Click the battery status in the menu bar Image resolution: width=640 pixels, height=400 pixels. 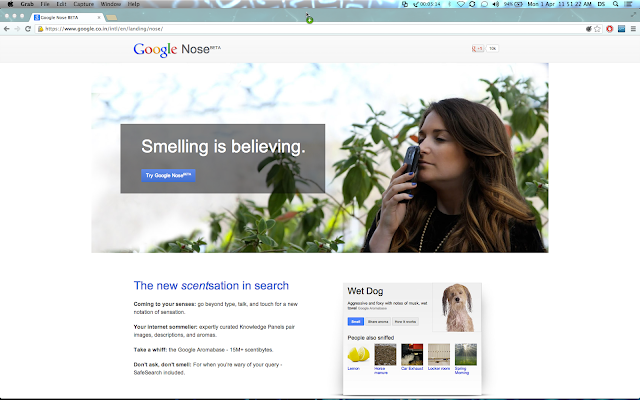pos(513,4)
